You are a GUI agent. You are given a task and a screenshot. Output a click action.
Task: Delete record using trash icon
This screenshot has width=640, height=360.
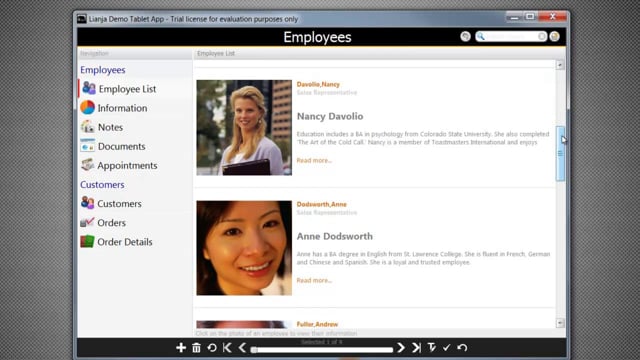196,347
